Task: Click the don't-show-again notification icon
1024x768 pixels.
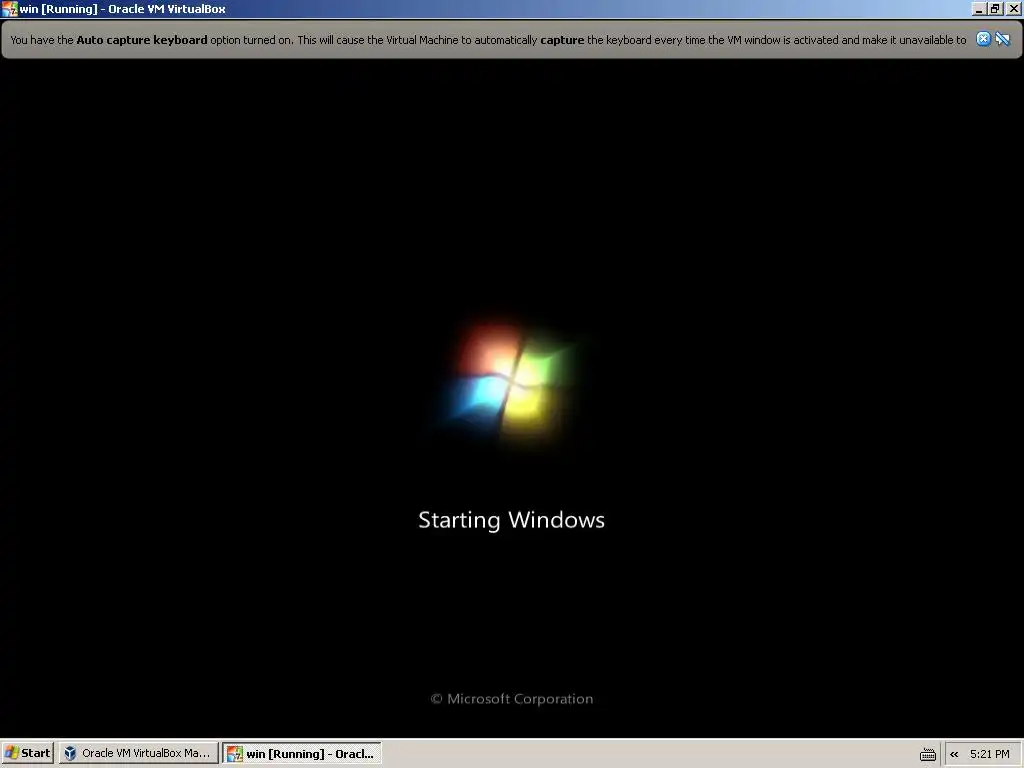Action: pos(1003,39)
